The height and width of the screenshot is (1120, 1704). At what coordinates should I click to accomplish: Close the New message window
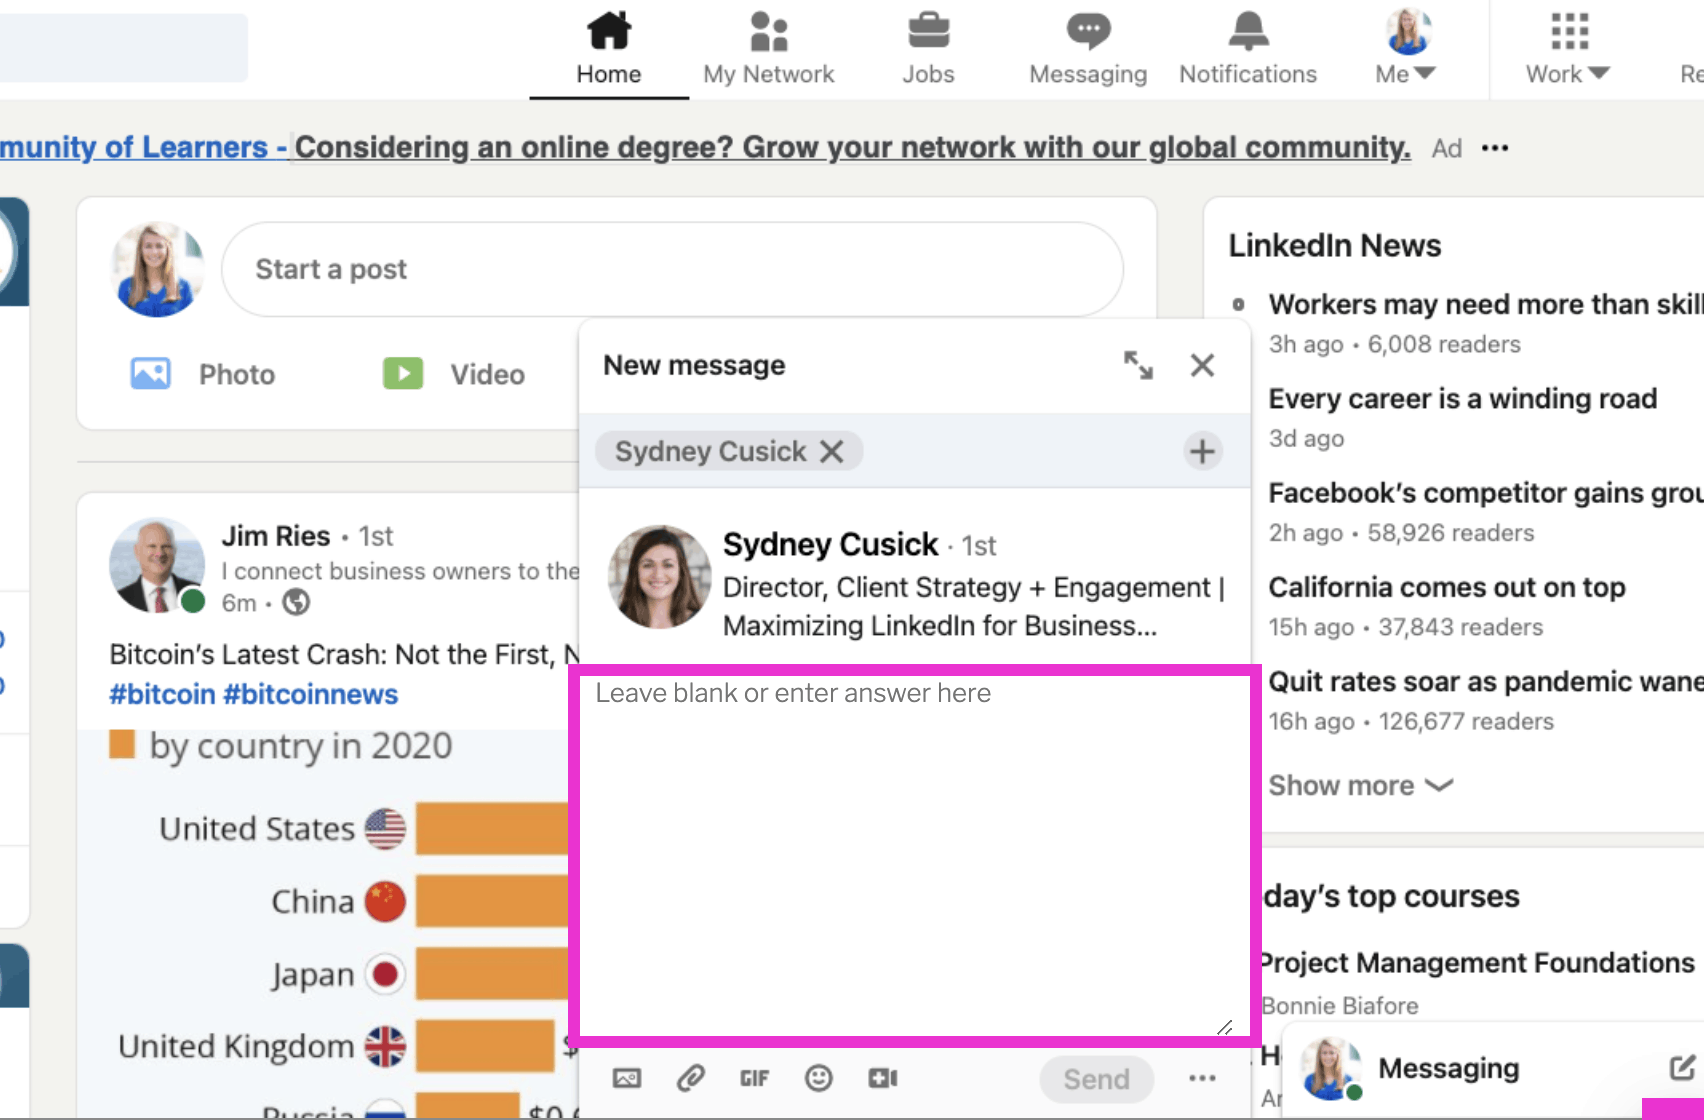tap(1202, 365)
